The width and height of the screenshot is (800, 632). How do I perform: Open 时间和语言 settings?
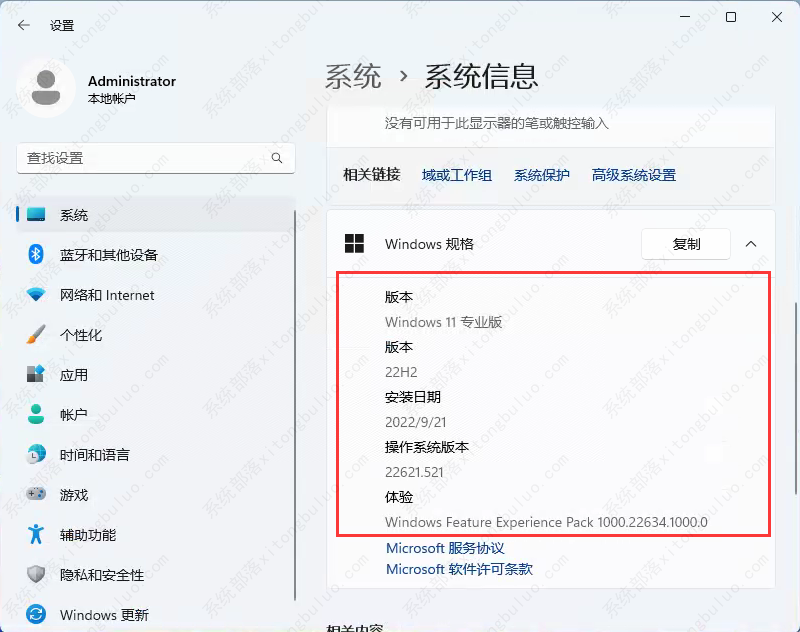[85, 454]
